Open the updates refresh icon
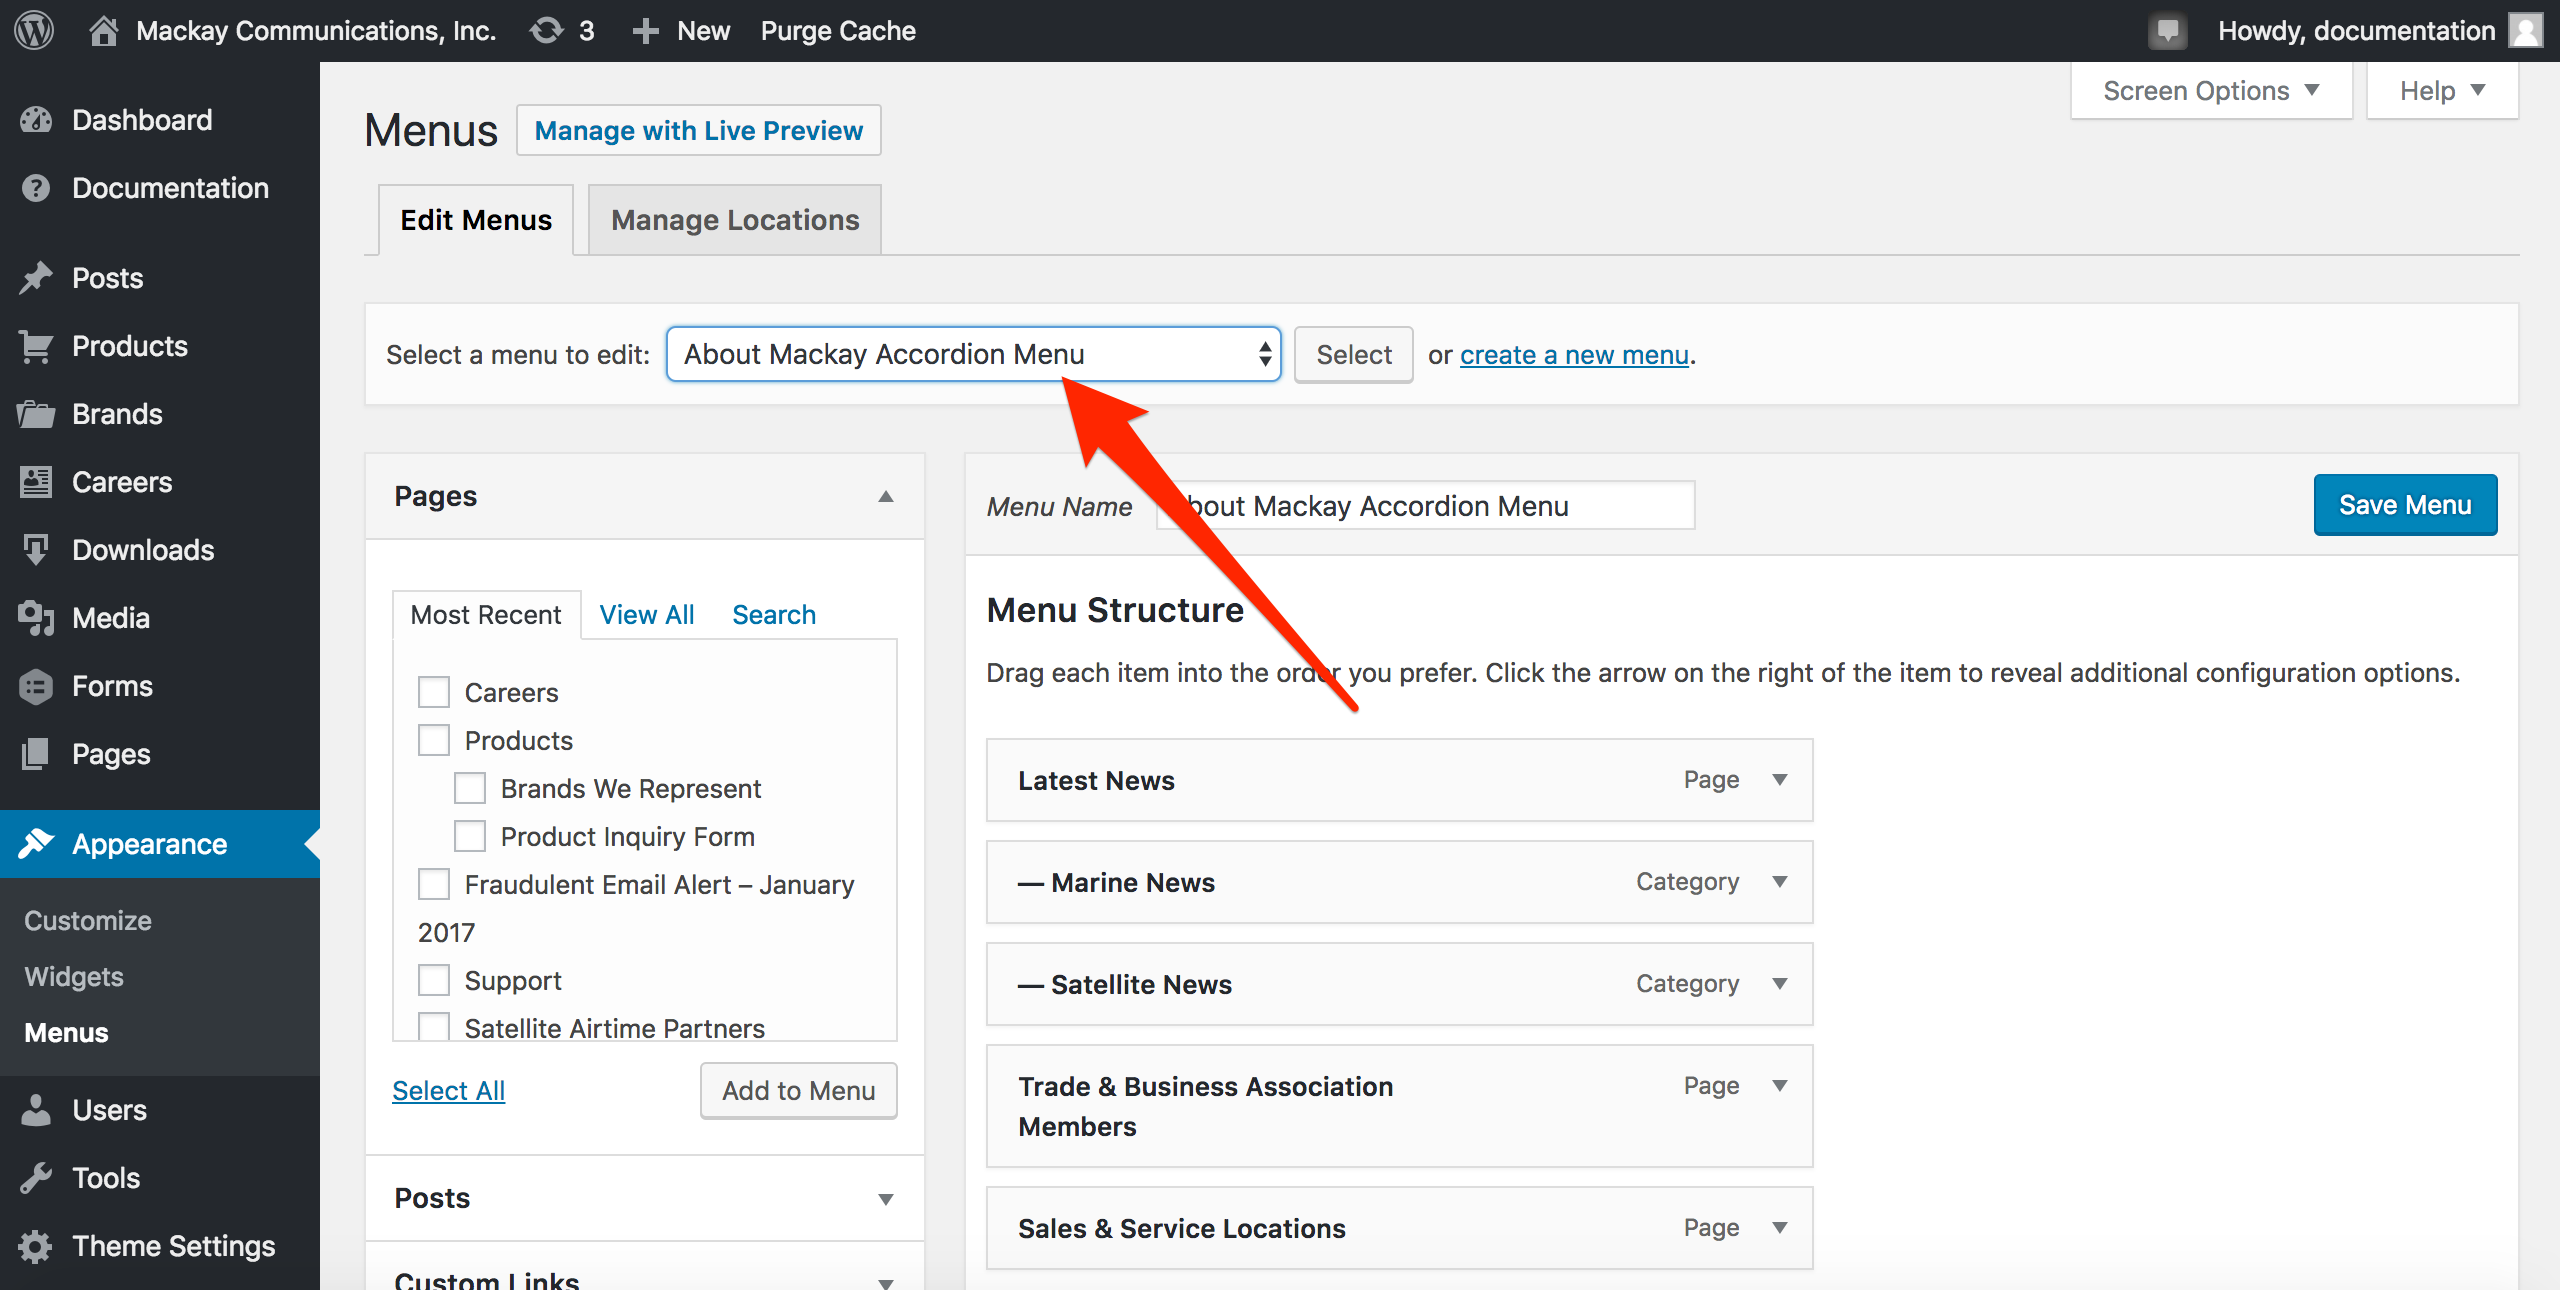Screen dimensions: 2560x1290 click(x=546, y=30)
